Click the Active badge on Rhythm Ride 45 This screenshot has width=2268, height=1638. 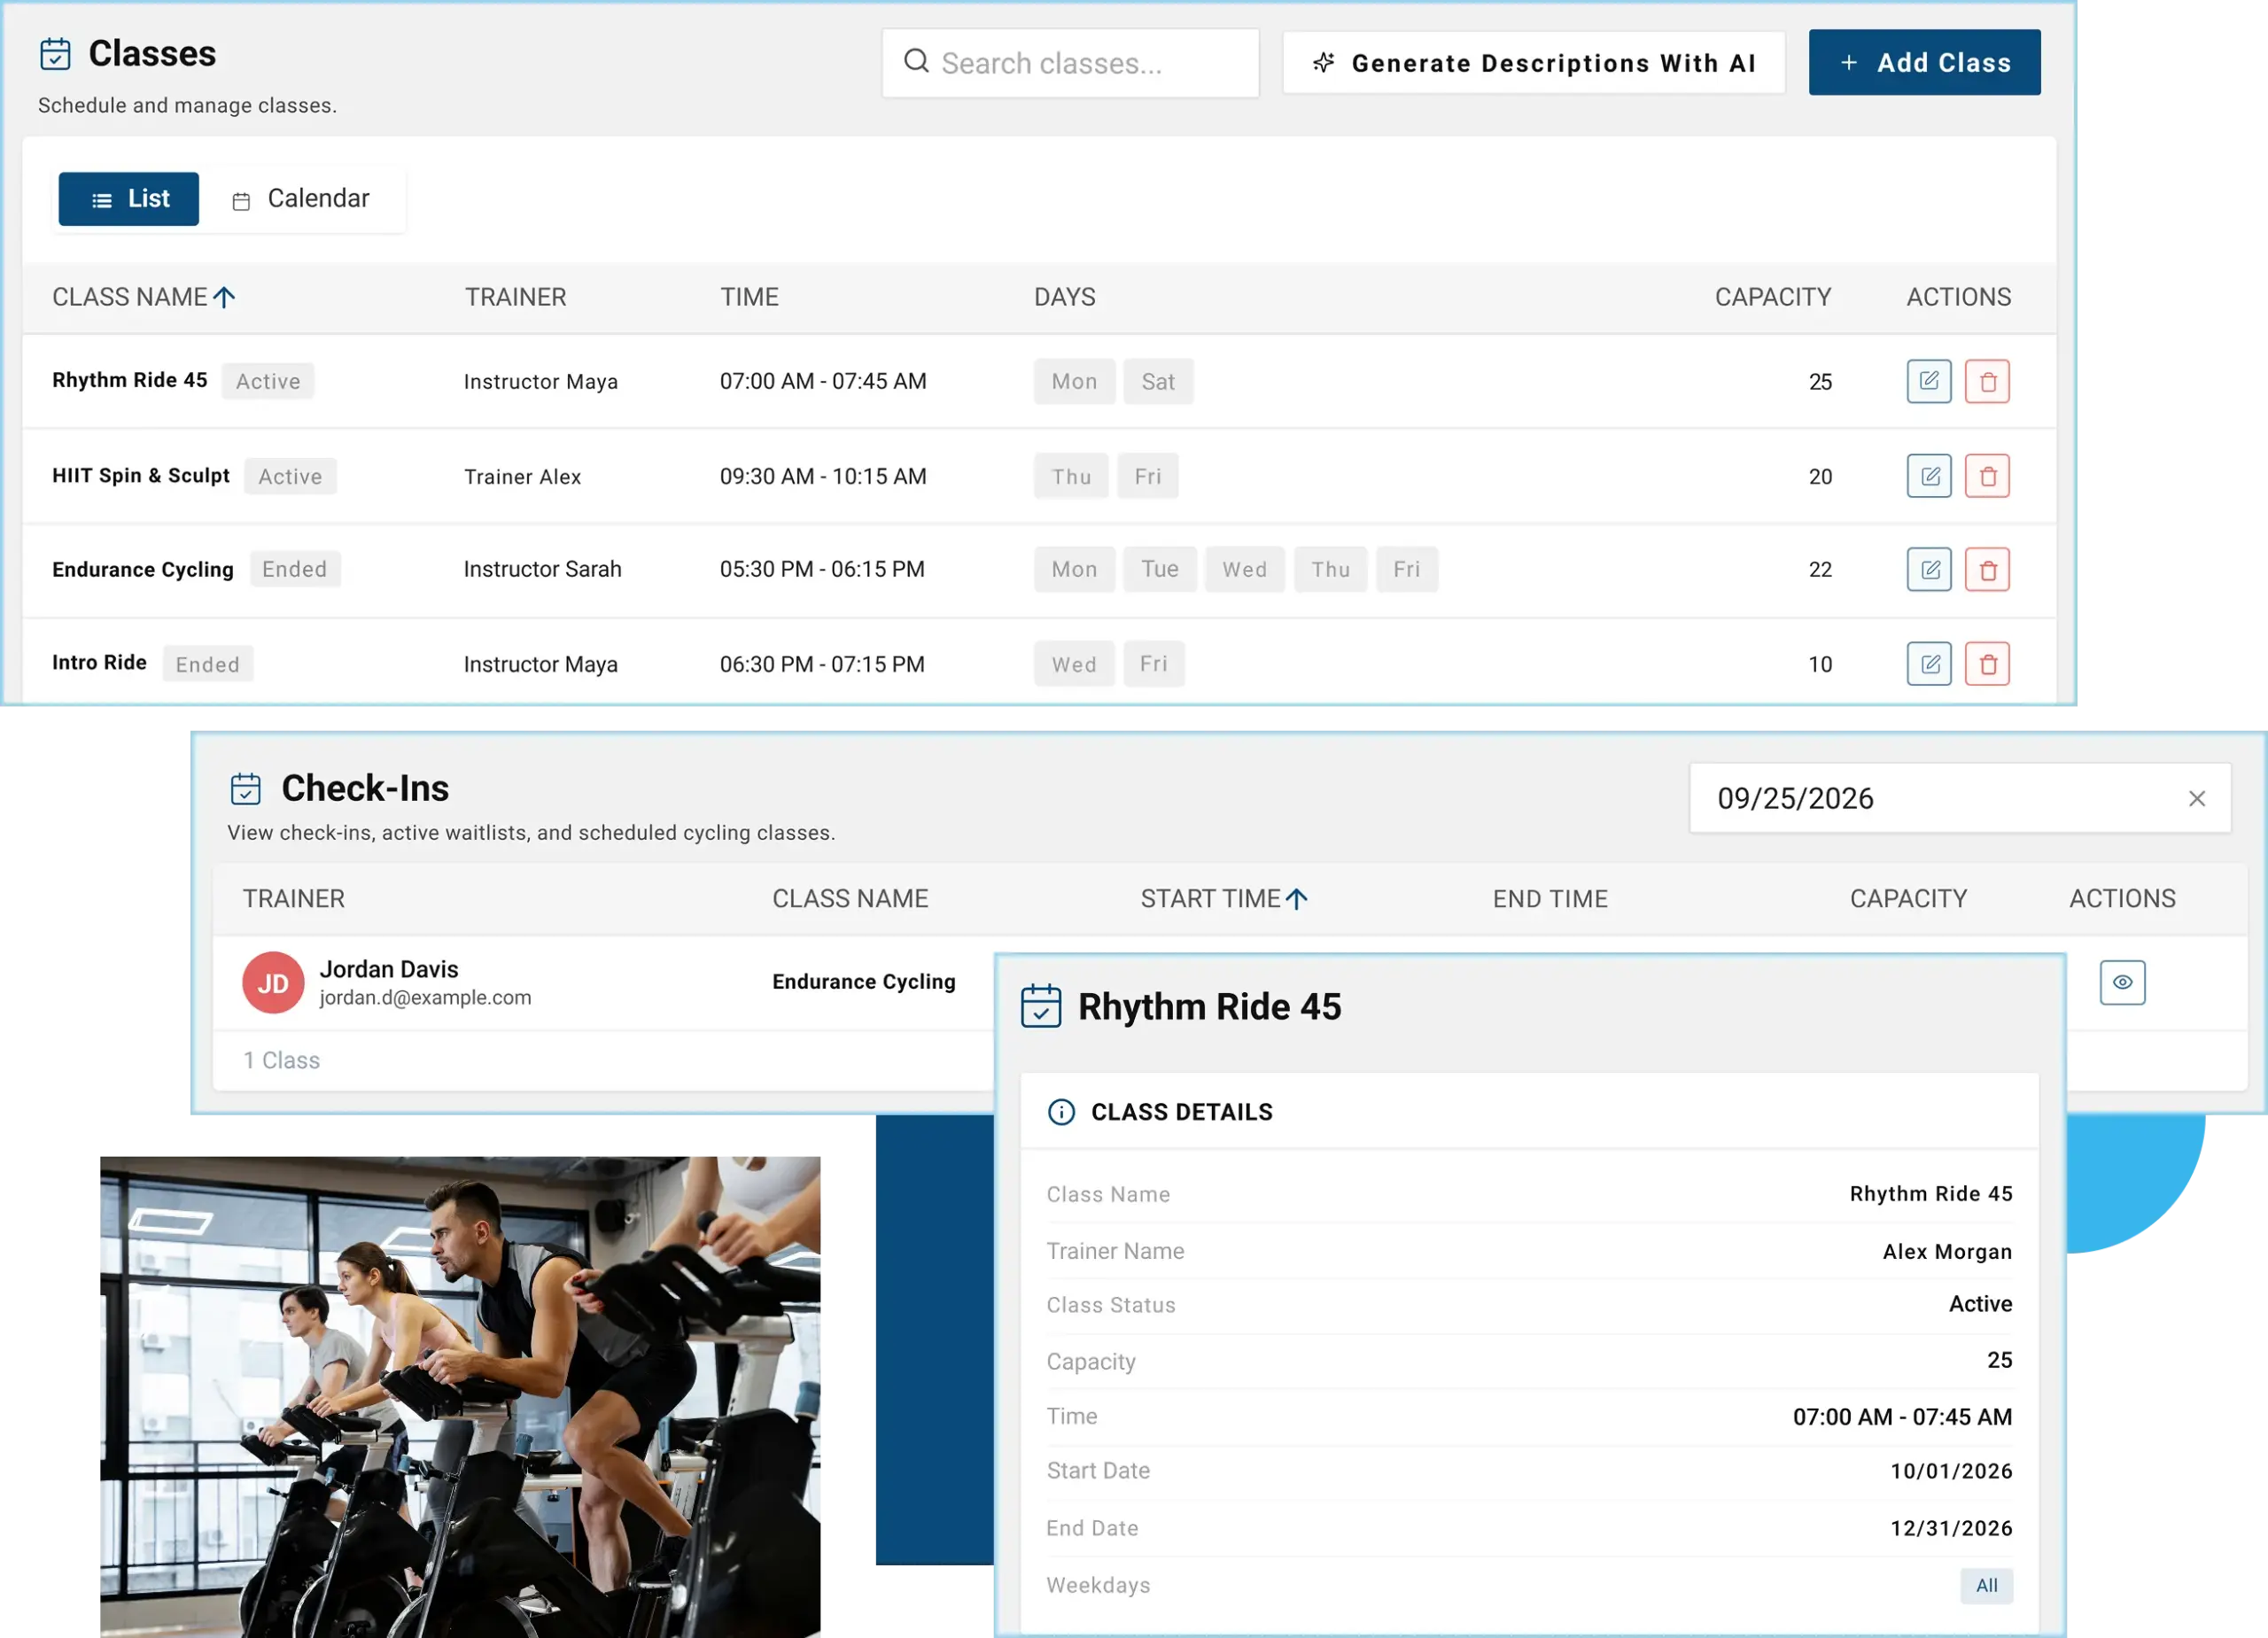268,381
